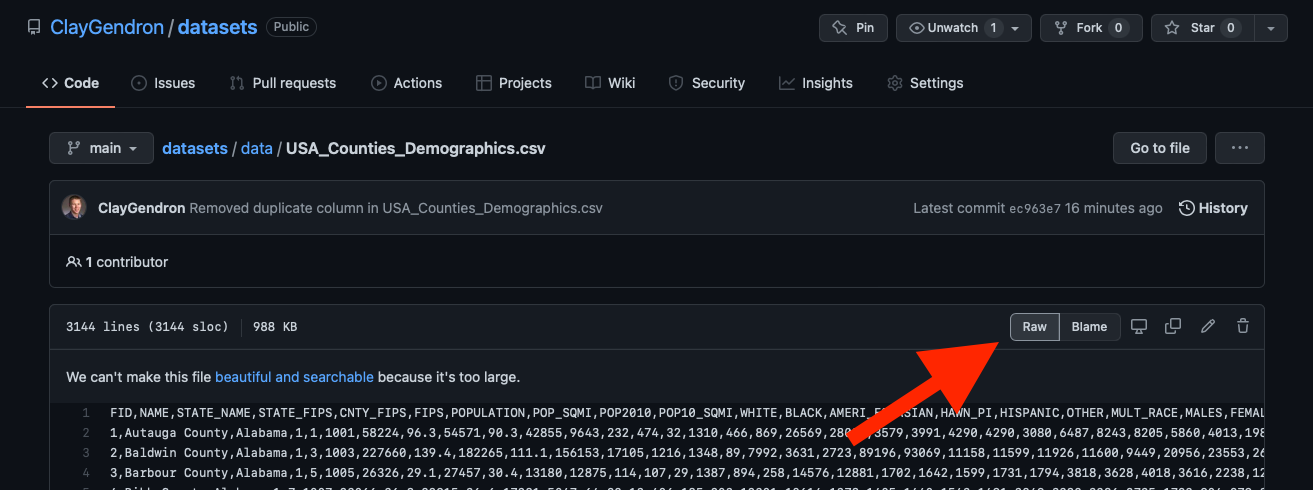1313x490 pixels.
Task: Select line number 2 of the CSV
Action: (86, 433)
